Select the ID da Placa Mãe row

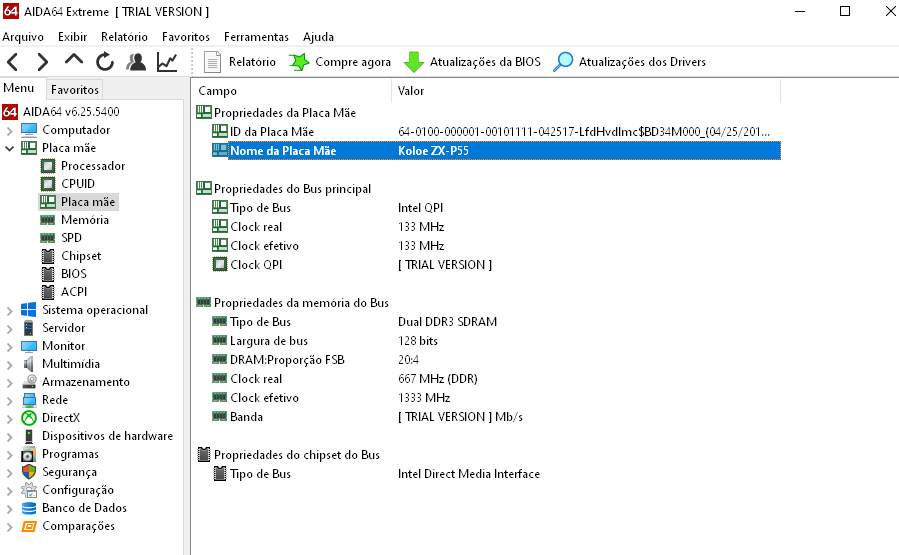tap(496, 132)
